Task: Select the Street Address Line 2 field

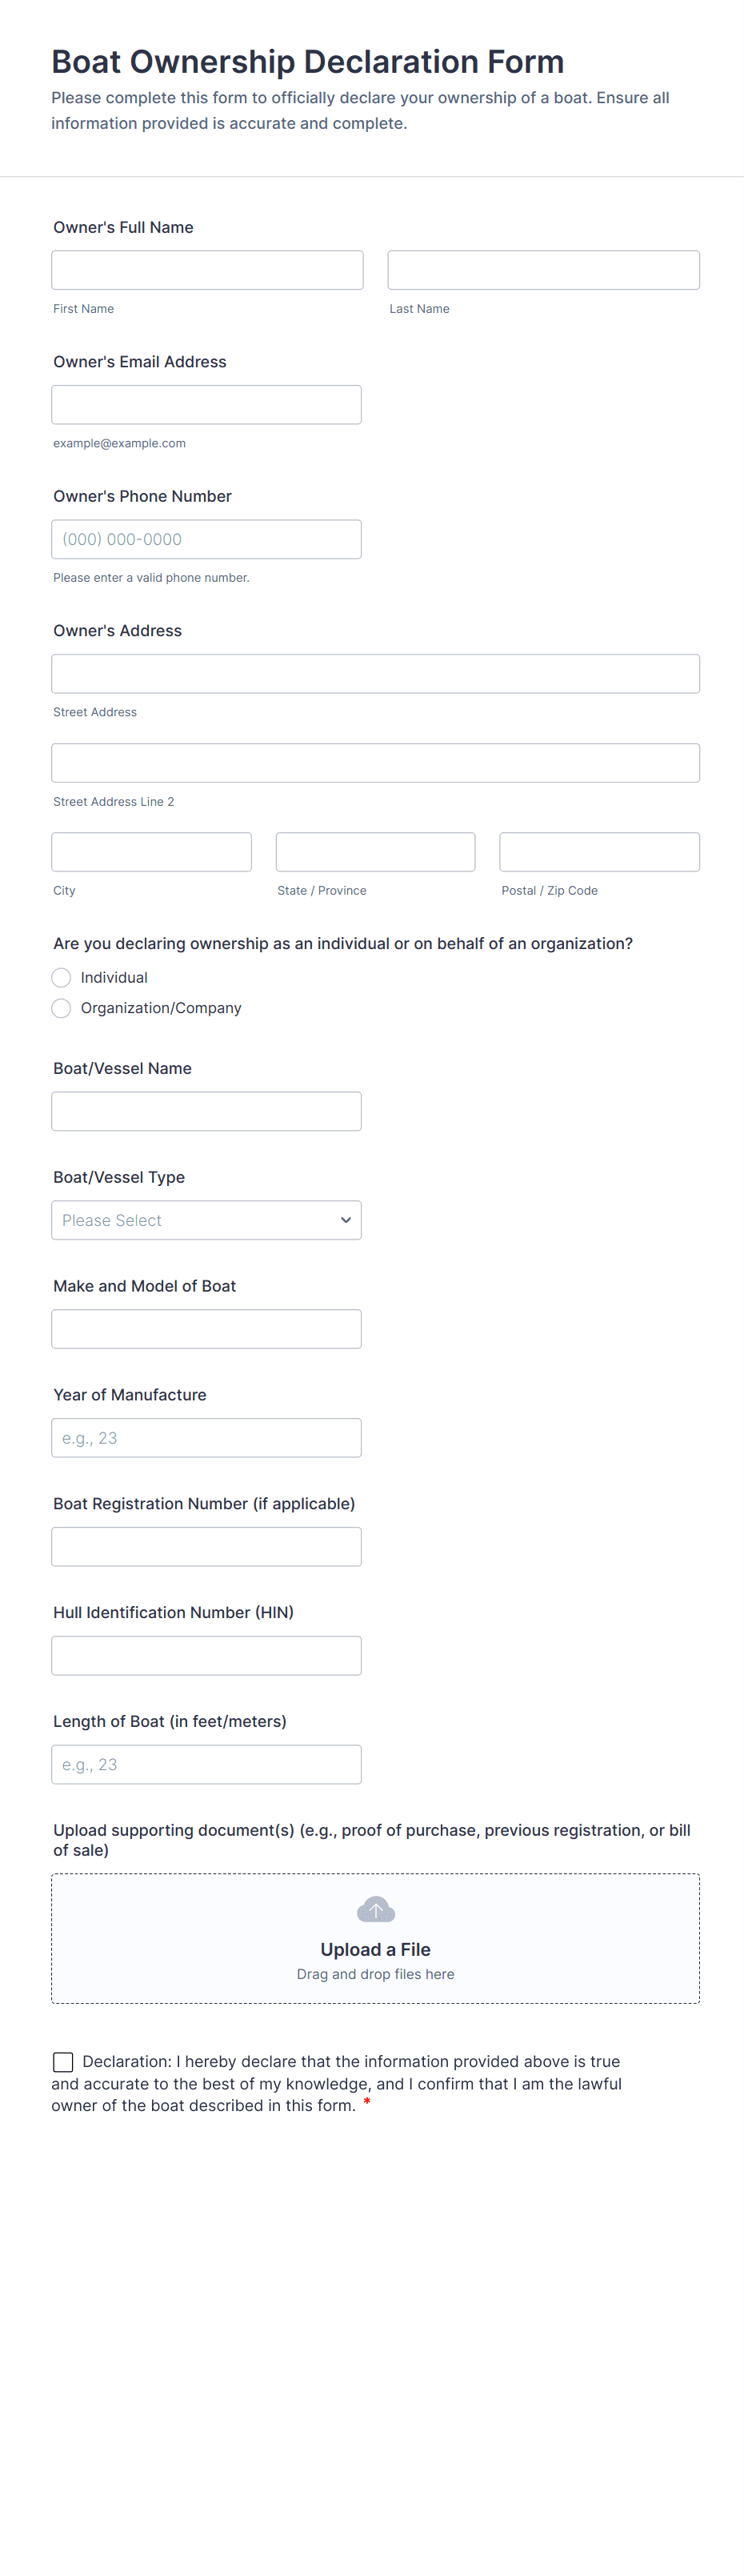Action: tap(375, 763)
